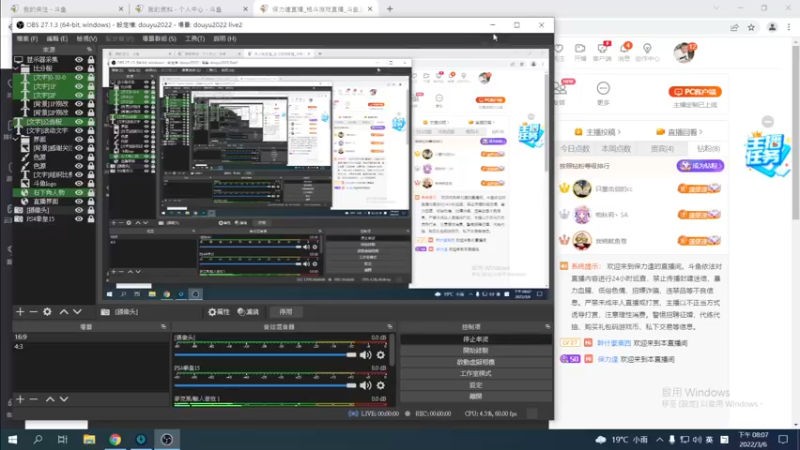This screenshot has width=800, height=450.
Task: Click the 屬性 properties gear button
Action: pyautogui.click(x=219, y=312)
